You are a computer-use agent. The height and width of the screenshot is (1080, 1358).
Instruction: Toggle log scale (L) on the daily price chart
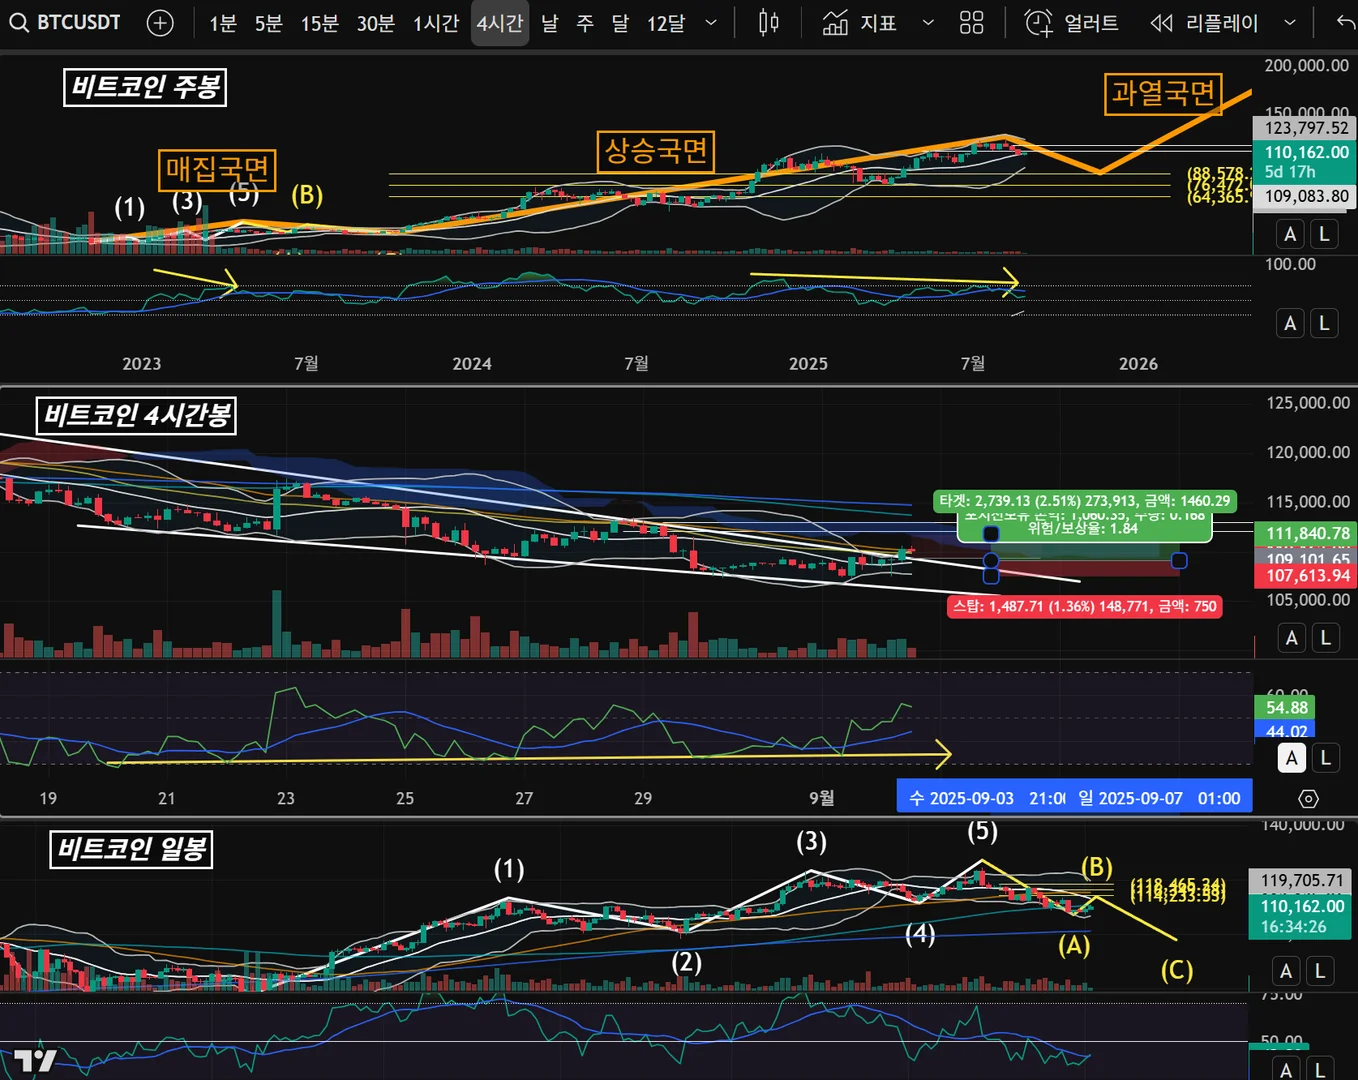pos(1320,971)
